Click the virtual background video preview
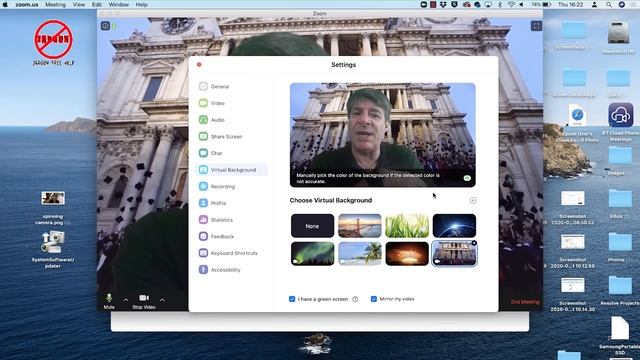This screenshot has width=640, height=360. click(382, 135)
